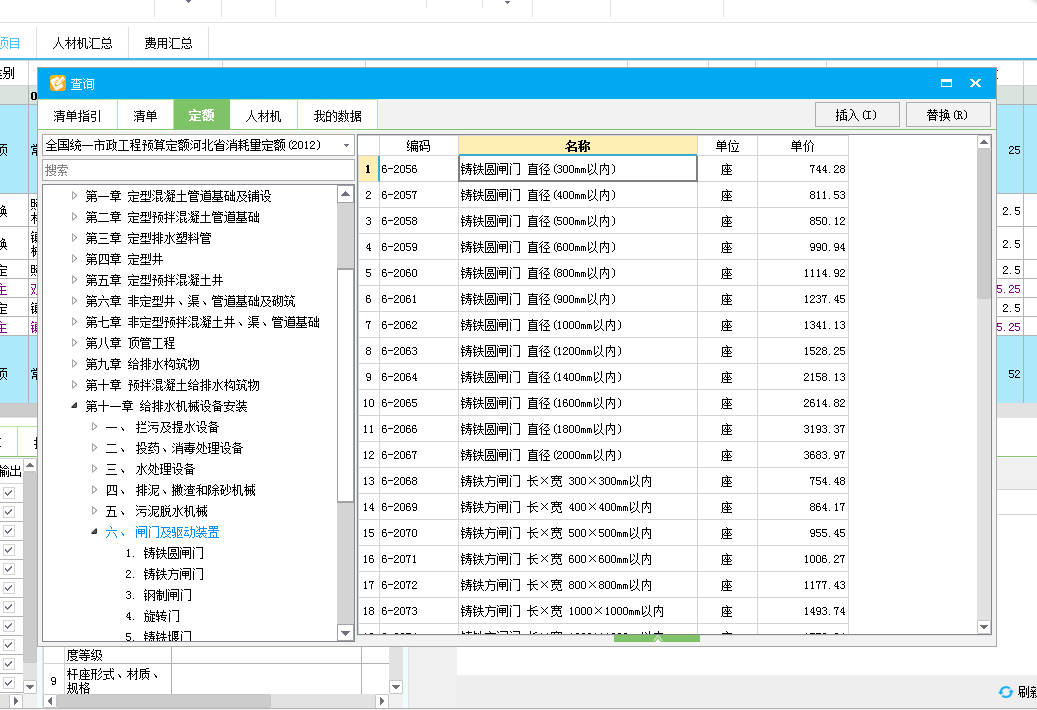This screenshot has width=1037, height=710.
Task: Toggle the sixth checkbox under 输出
Action: (9, 588)
